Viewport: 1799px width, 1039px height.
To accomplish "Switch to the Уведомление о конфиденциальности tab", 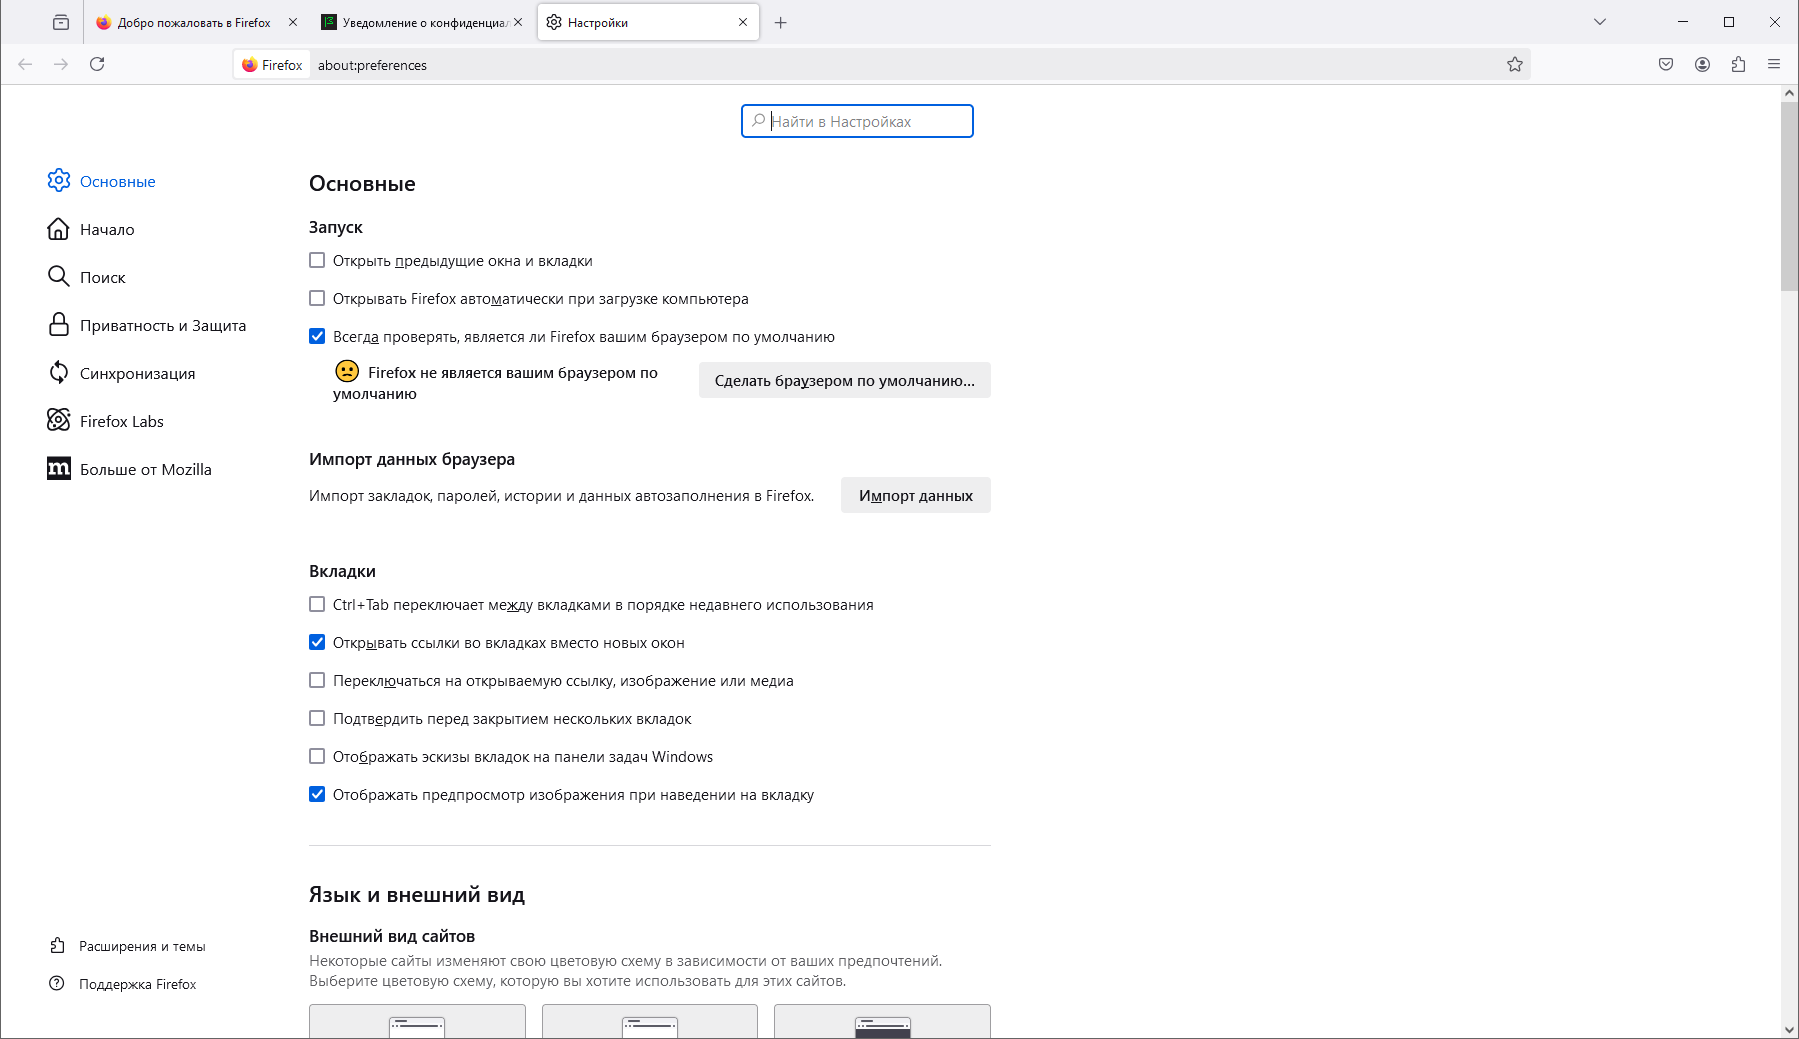I will [422, 22].
